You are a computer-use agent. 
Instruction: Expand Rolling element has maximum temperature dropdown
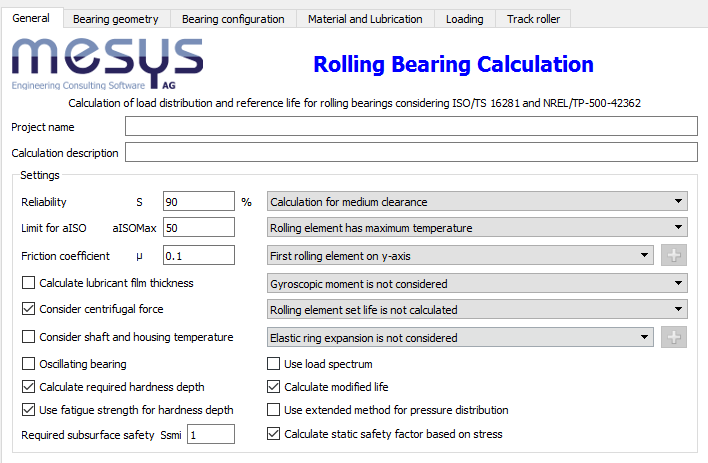coord(477,228)
